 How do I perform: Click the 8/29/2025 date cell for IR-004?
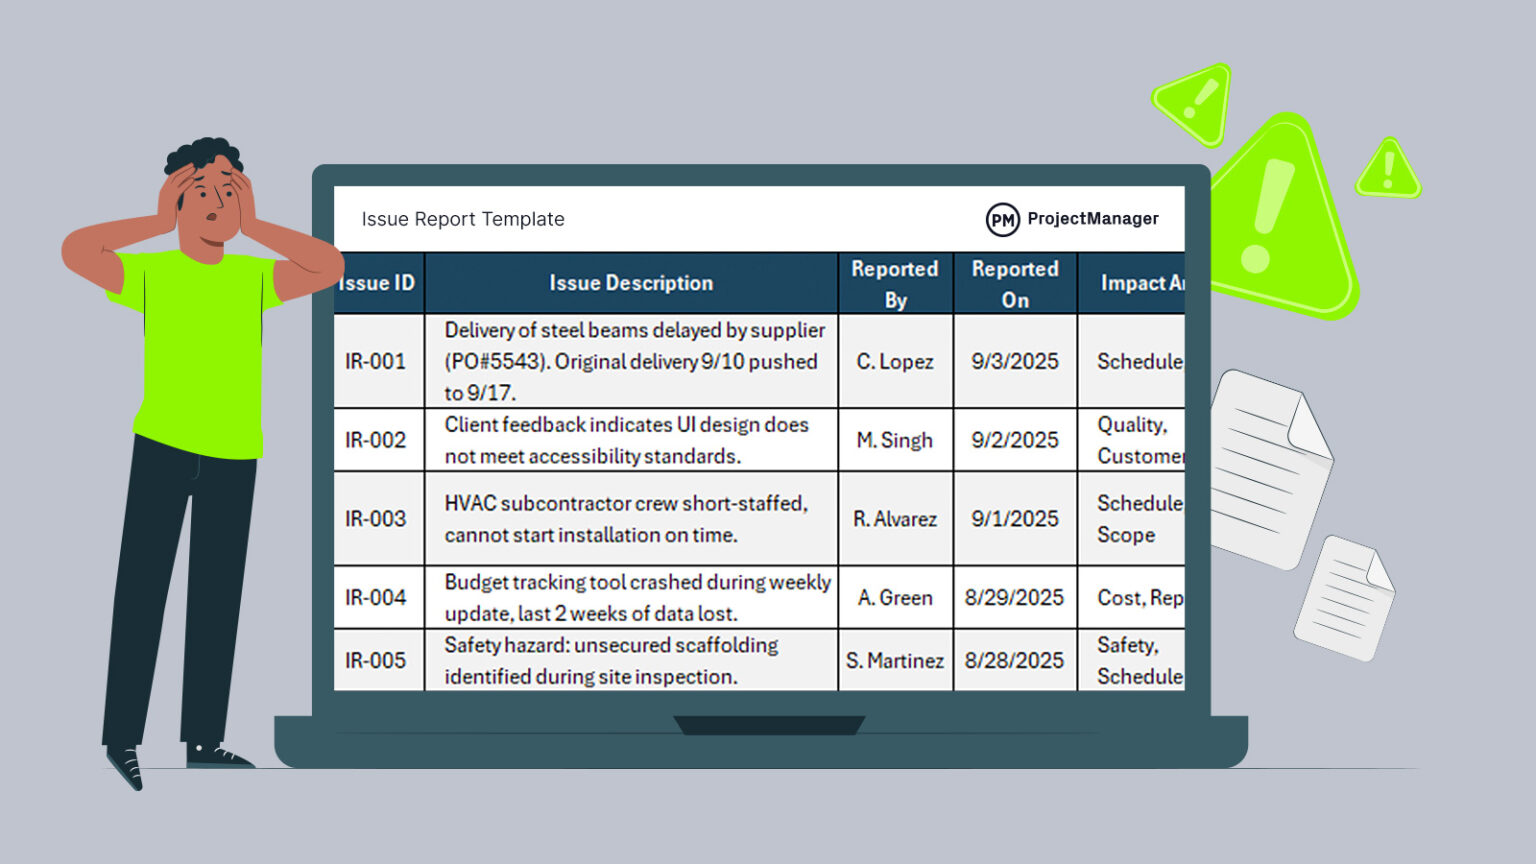tap(1015, 597)
